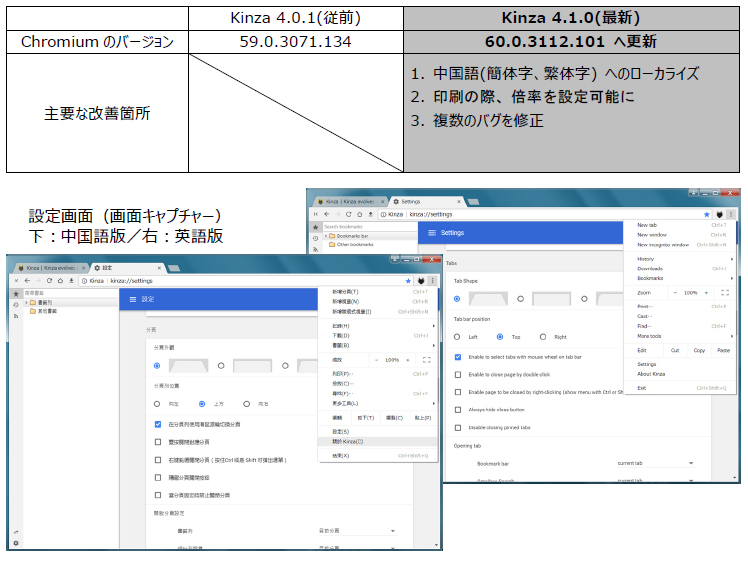Select the 'Right' tab bar position radio button
This screenshot has width=748, height=564.
pos(543,337)
